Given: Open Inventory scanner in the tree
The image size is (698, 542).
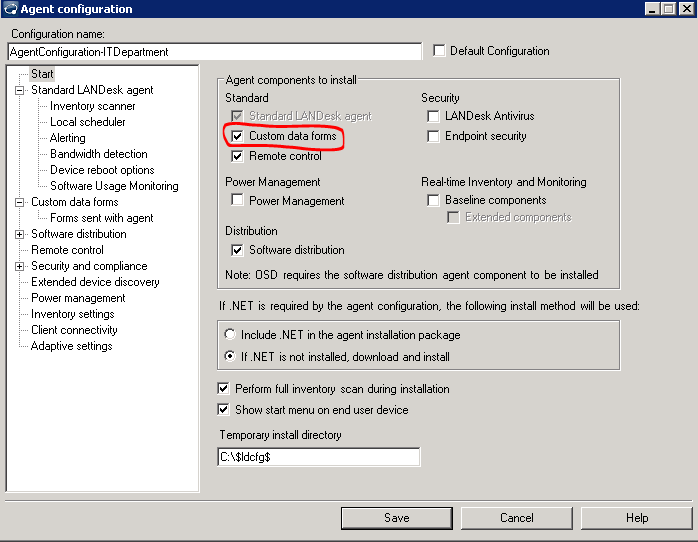Looking at the screenshot, I should click(x=93, y=106).
